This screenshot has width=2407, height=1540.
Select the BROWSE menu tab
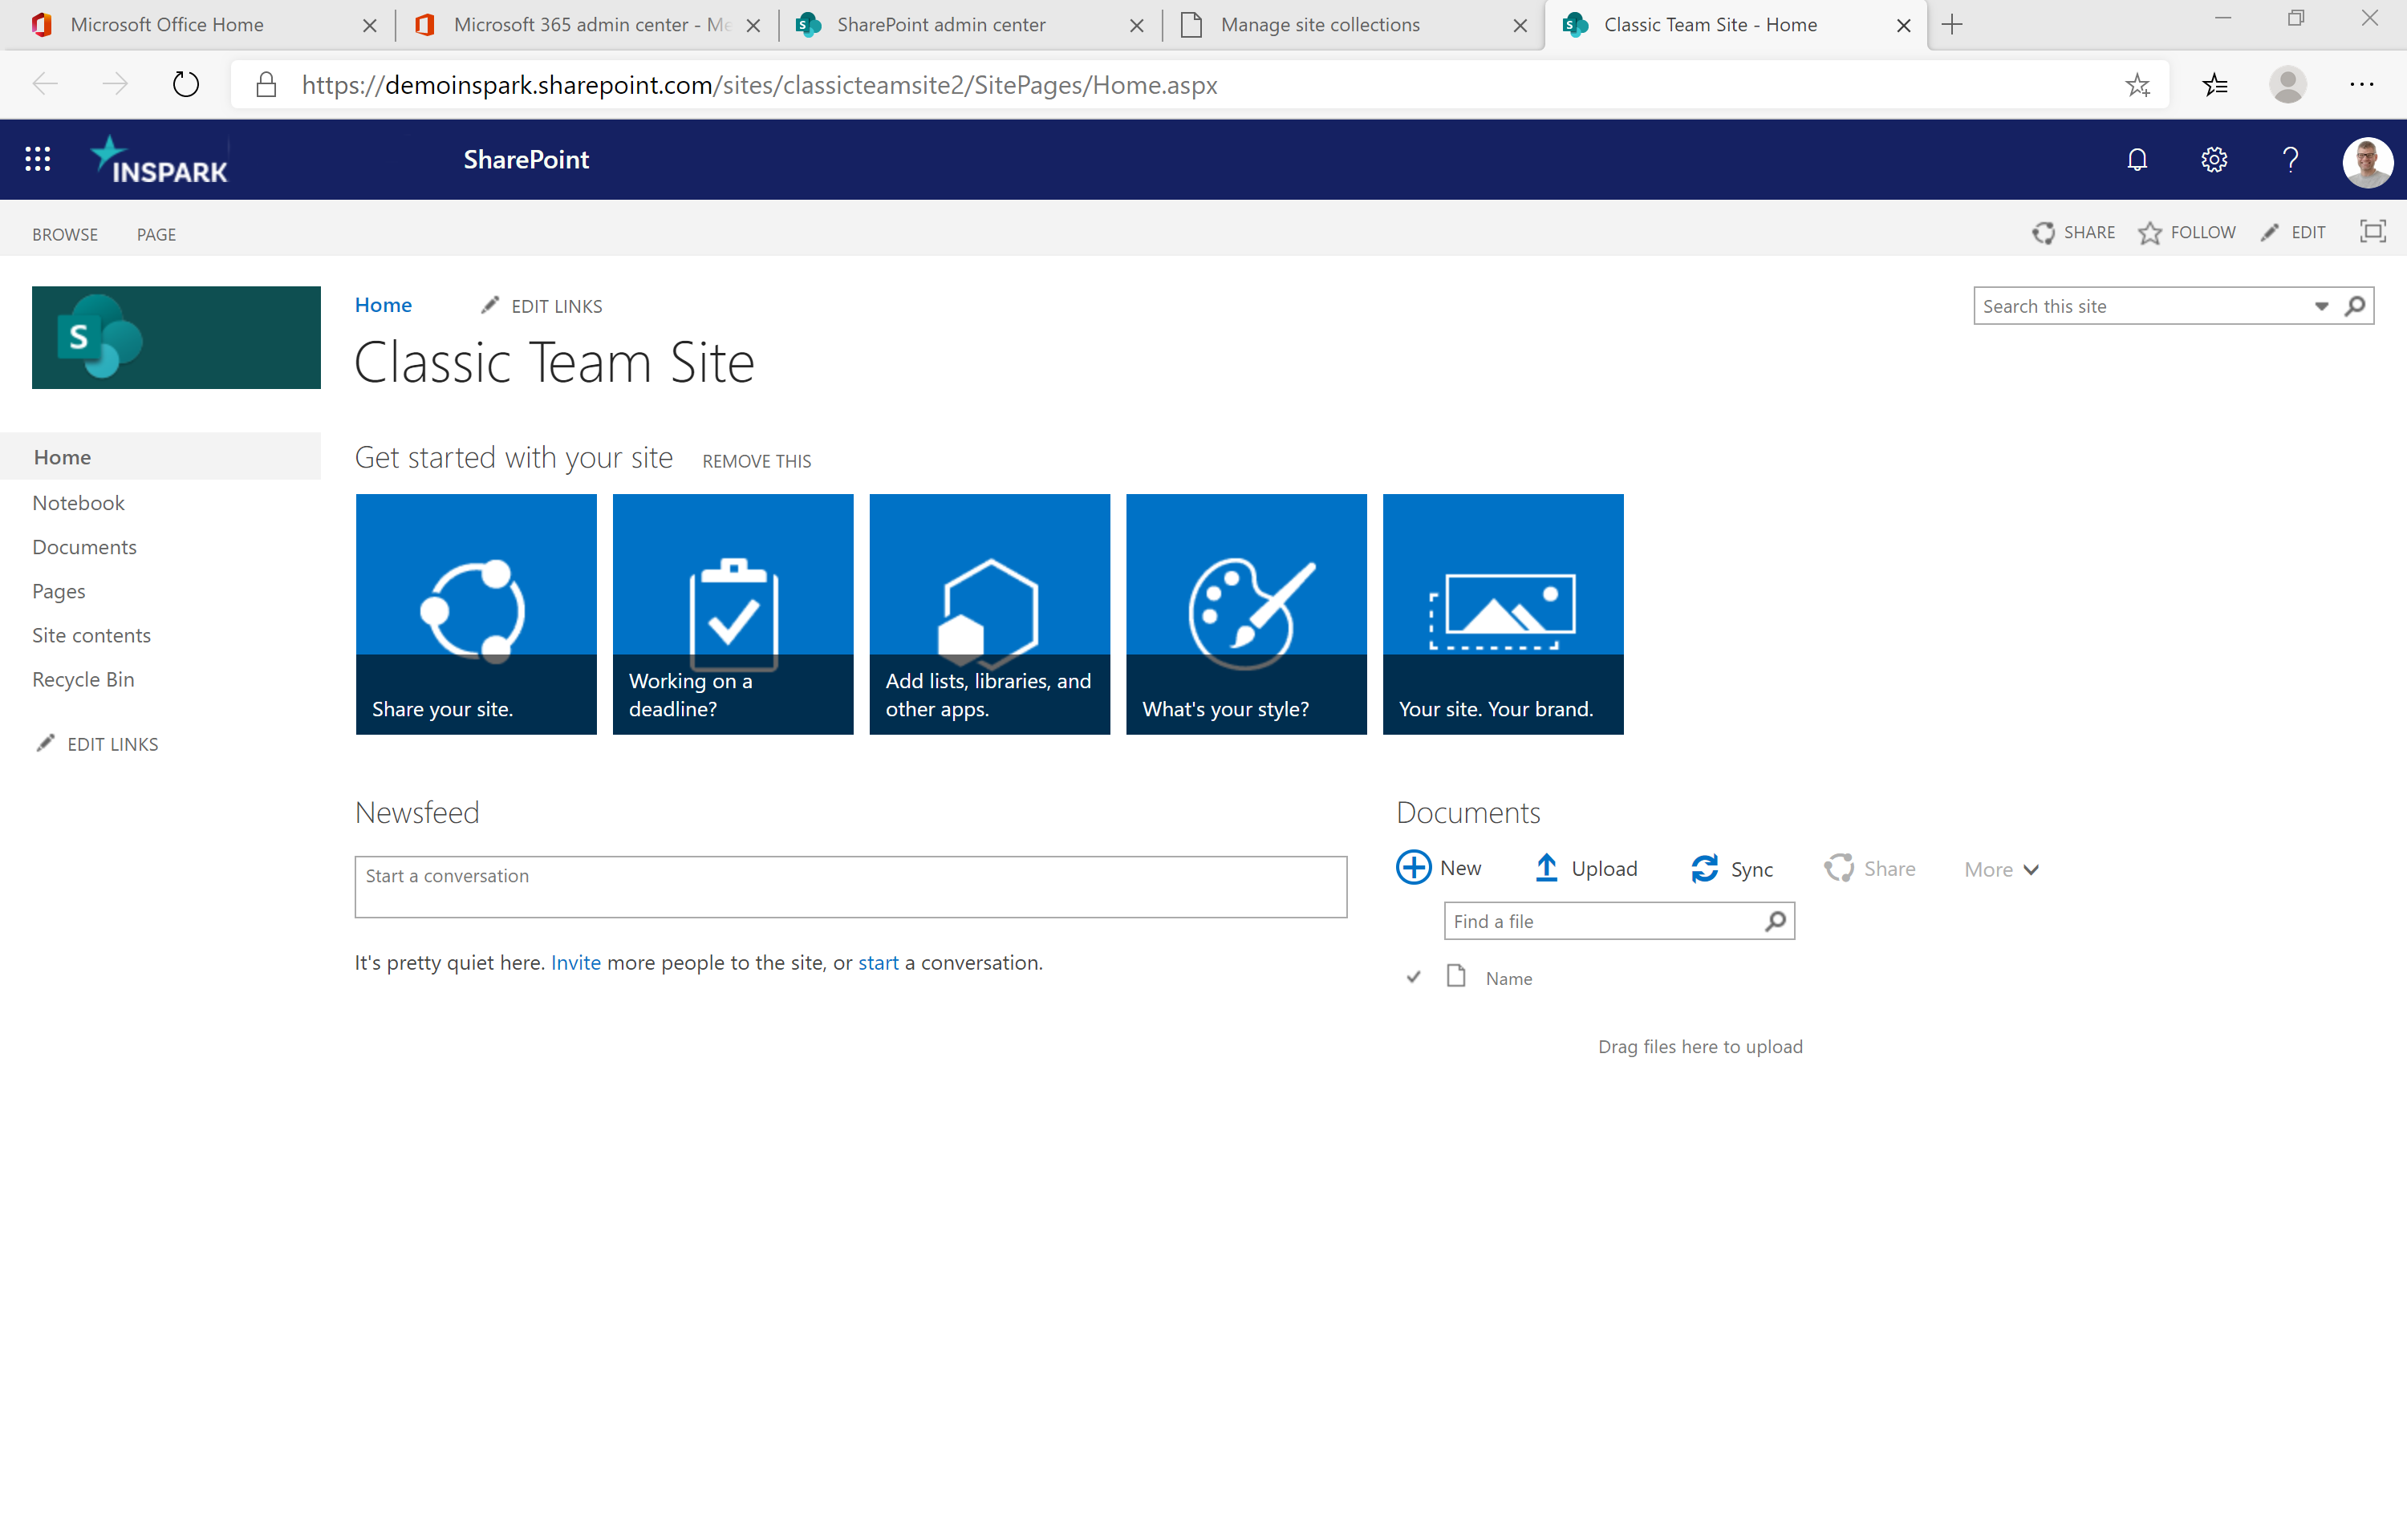[x=63, y=233]
